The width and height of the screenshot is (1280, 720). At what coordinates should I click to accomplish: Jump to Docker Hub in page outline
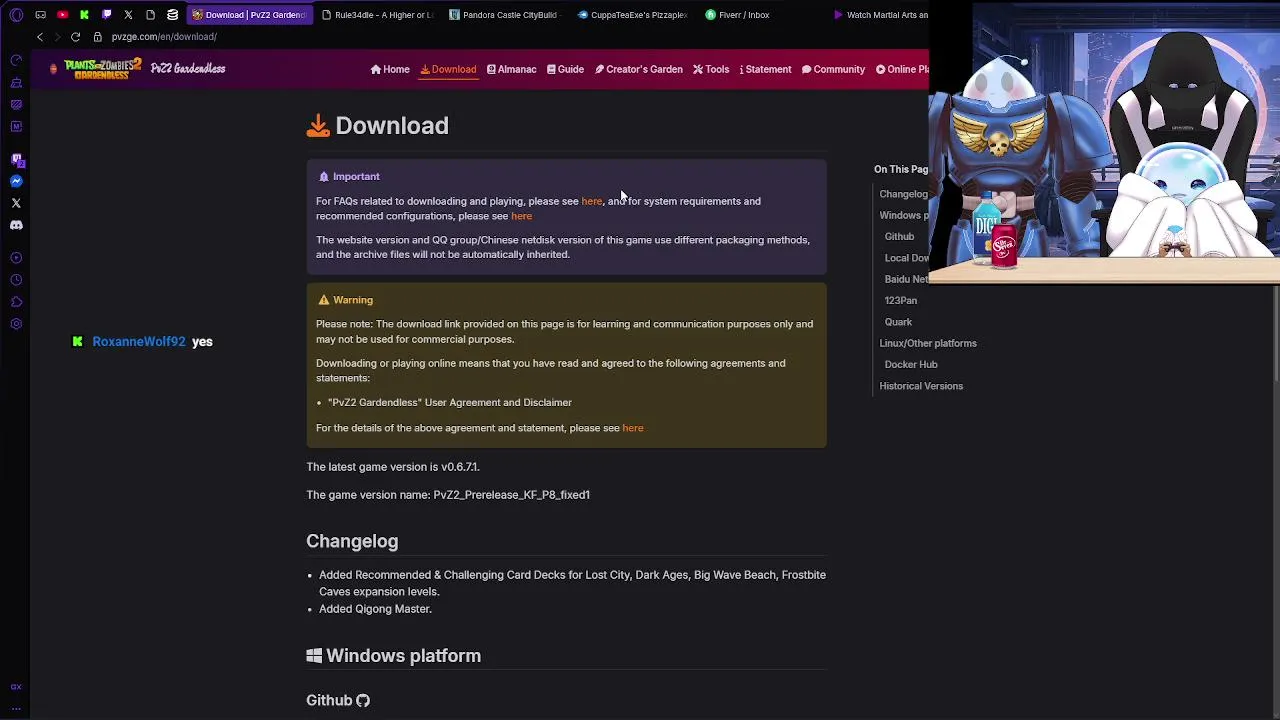pyautogui.click(x=911, y=364)
